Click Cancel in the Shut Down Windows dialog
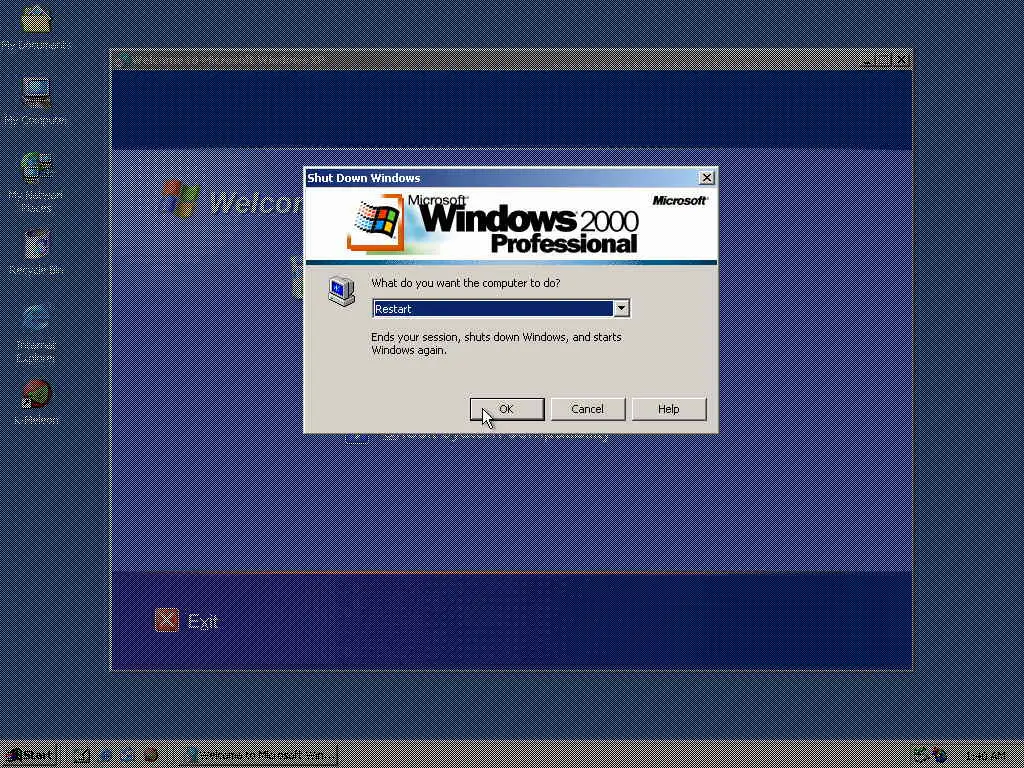 [x=587, y=409]
